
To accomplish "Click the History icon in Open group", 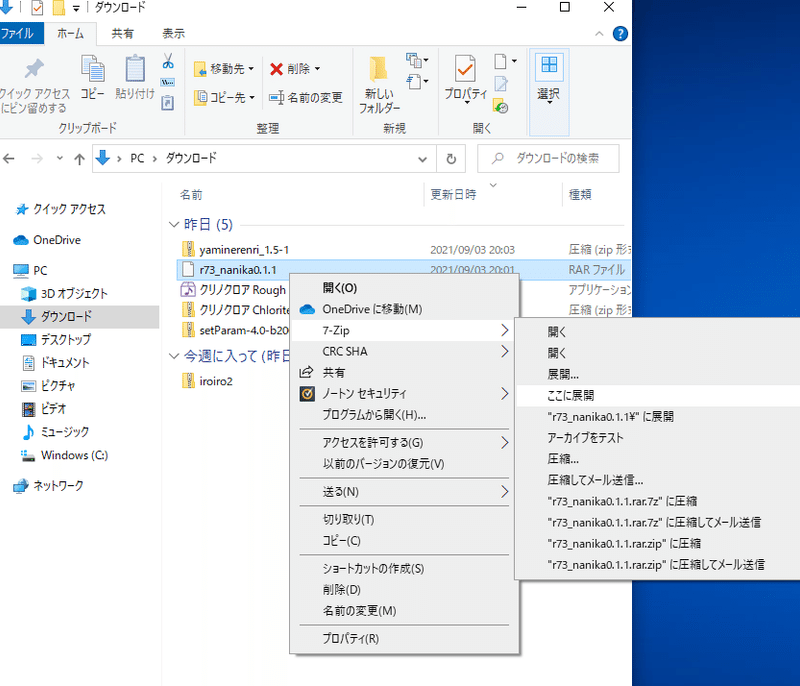I will [x=501, y=106].
